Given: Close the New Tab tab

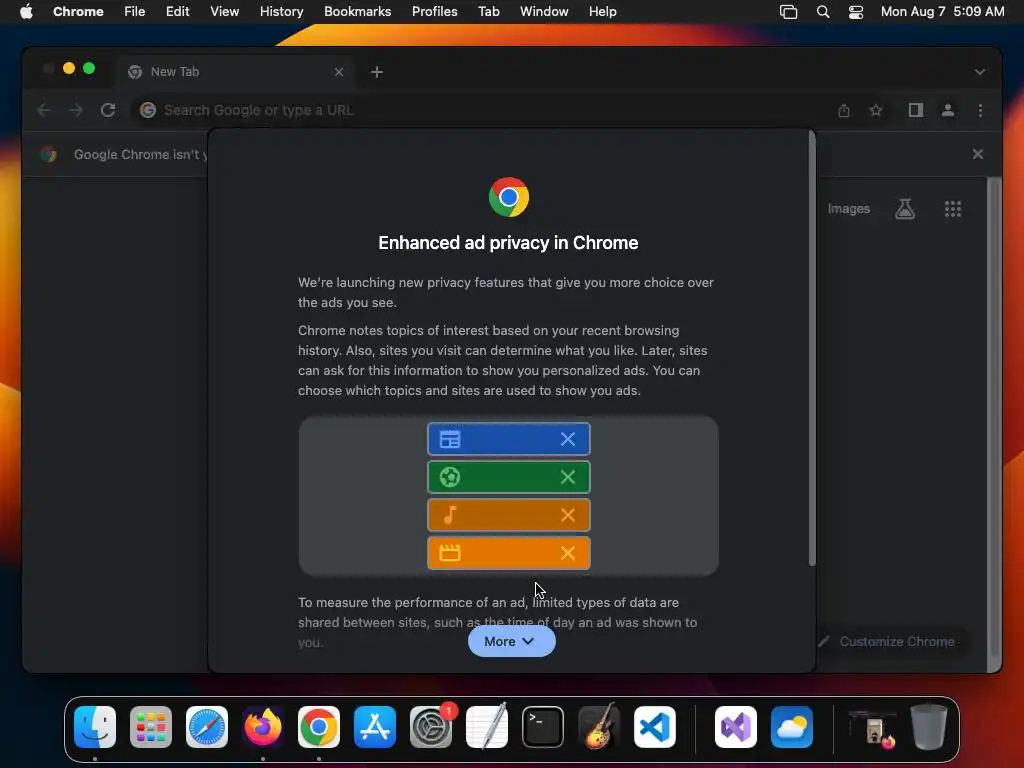Looking at the screenshot, I should point(339,72).
